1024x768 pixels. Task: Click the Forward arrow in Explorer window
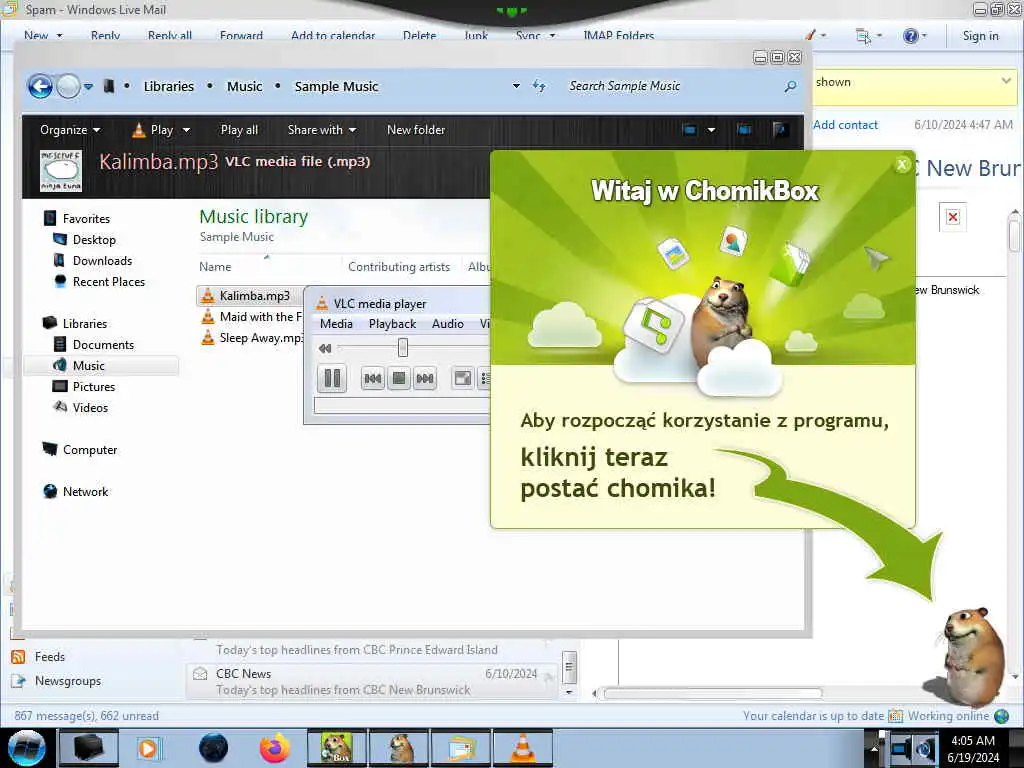click(x=68, y=86)
